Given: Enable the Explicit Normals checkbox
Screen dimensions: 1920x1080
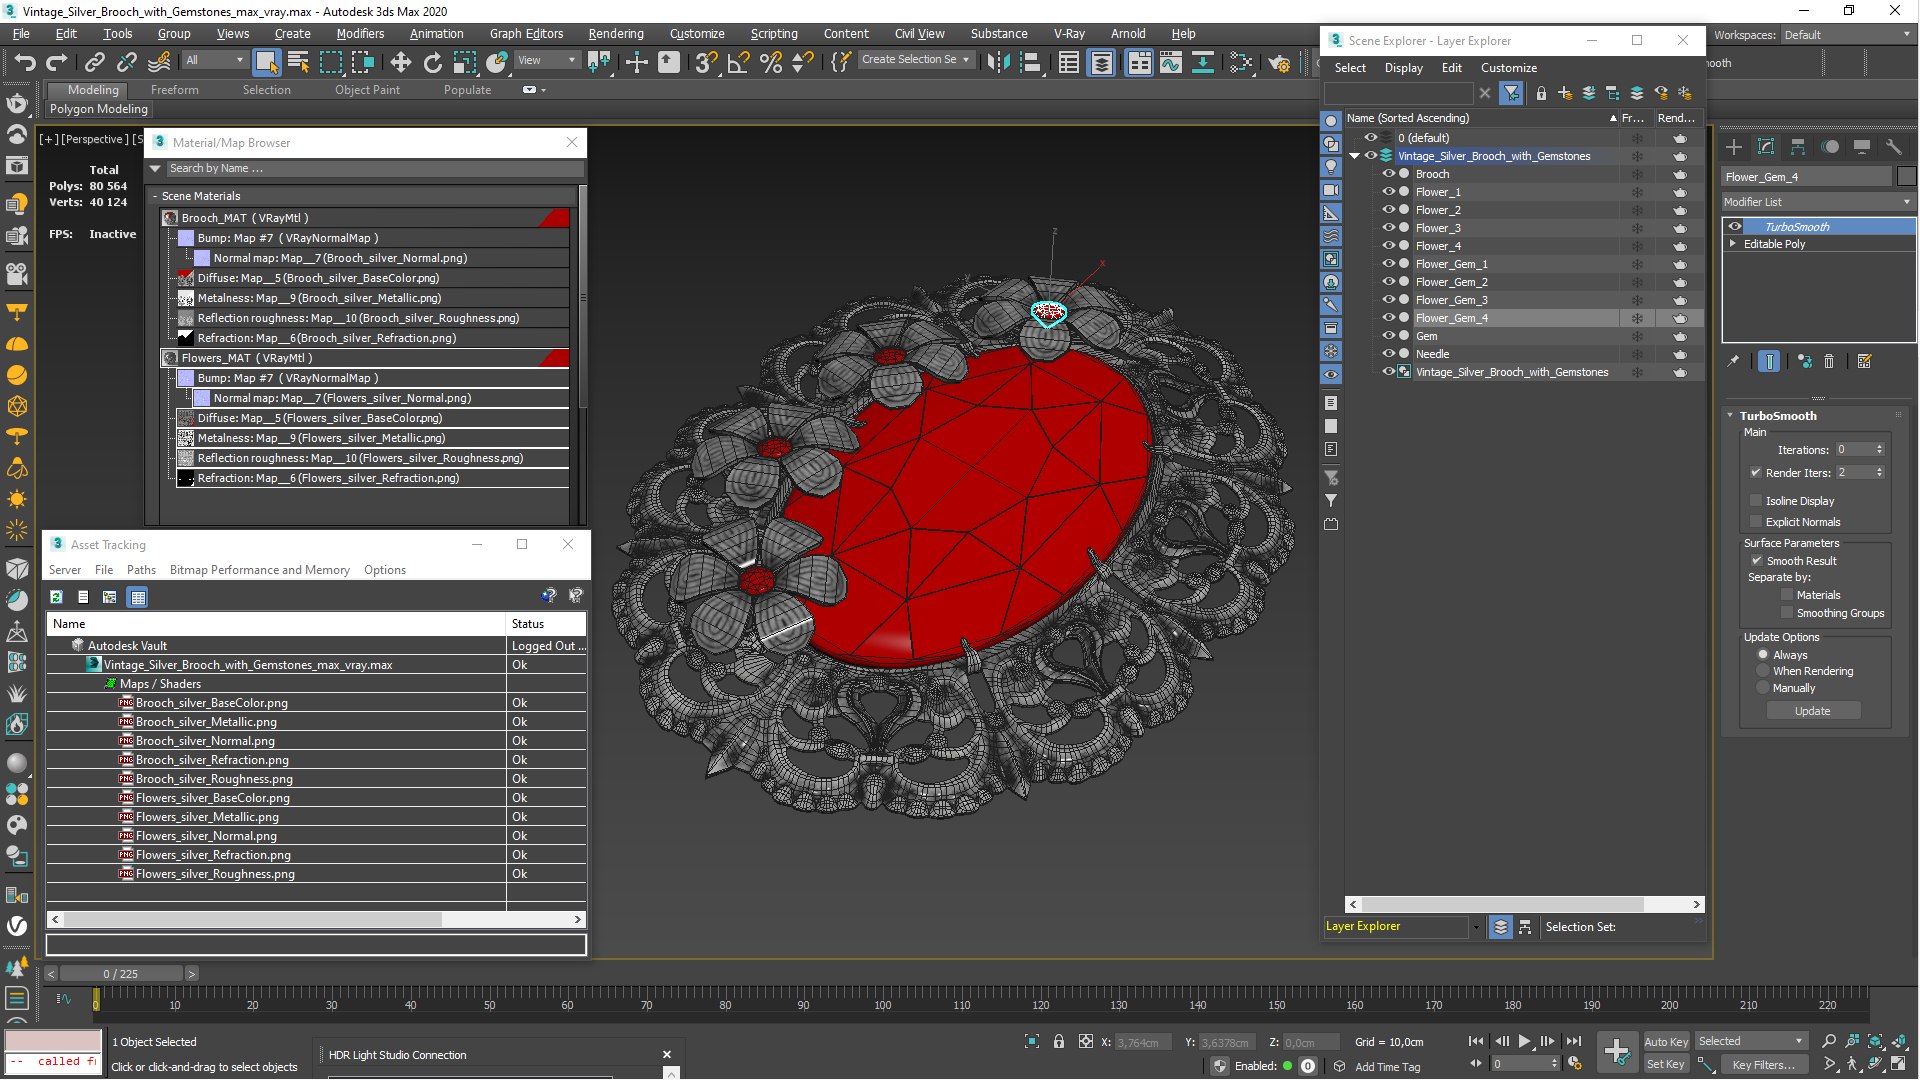Looking at the screenshot, I should tap(1756, 521).
